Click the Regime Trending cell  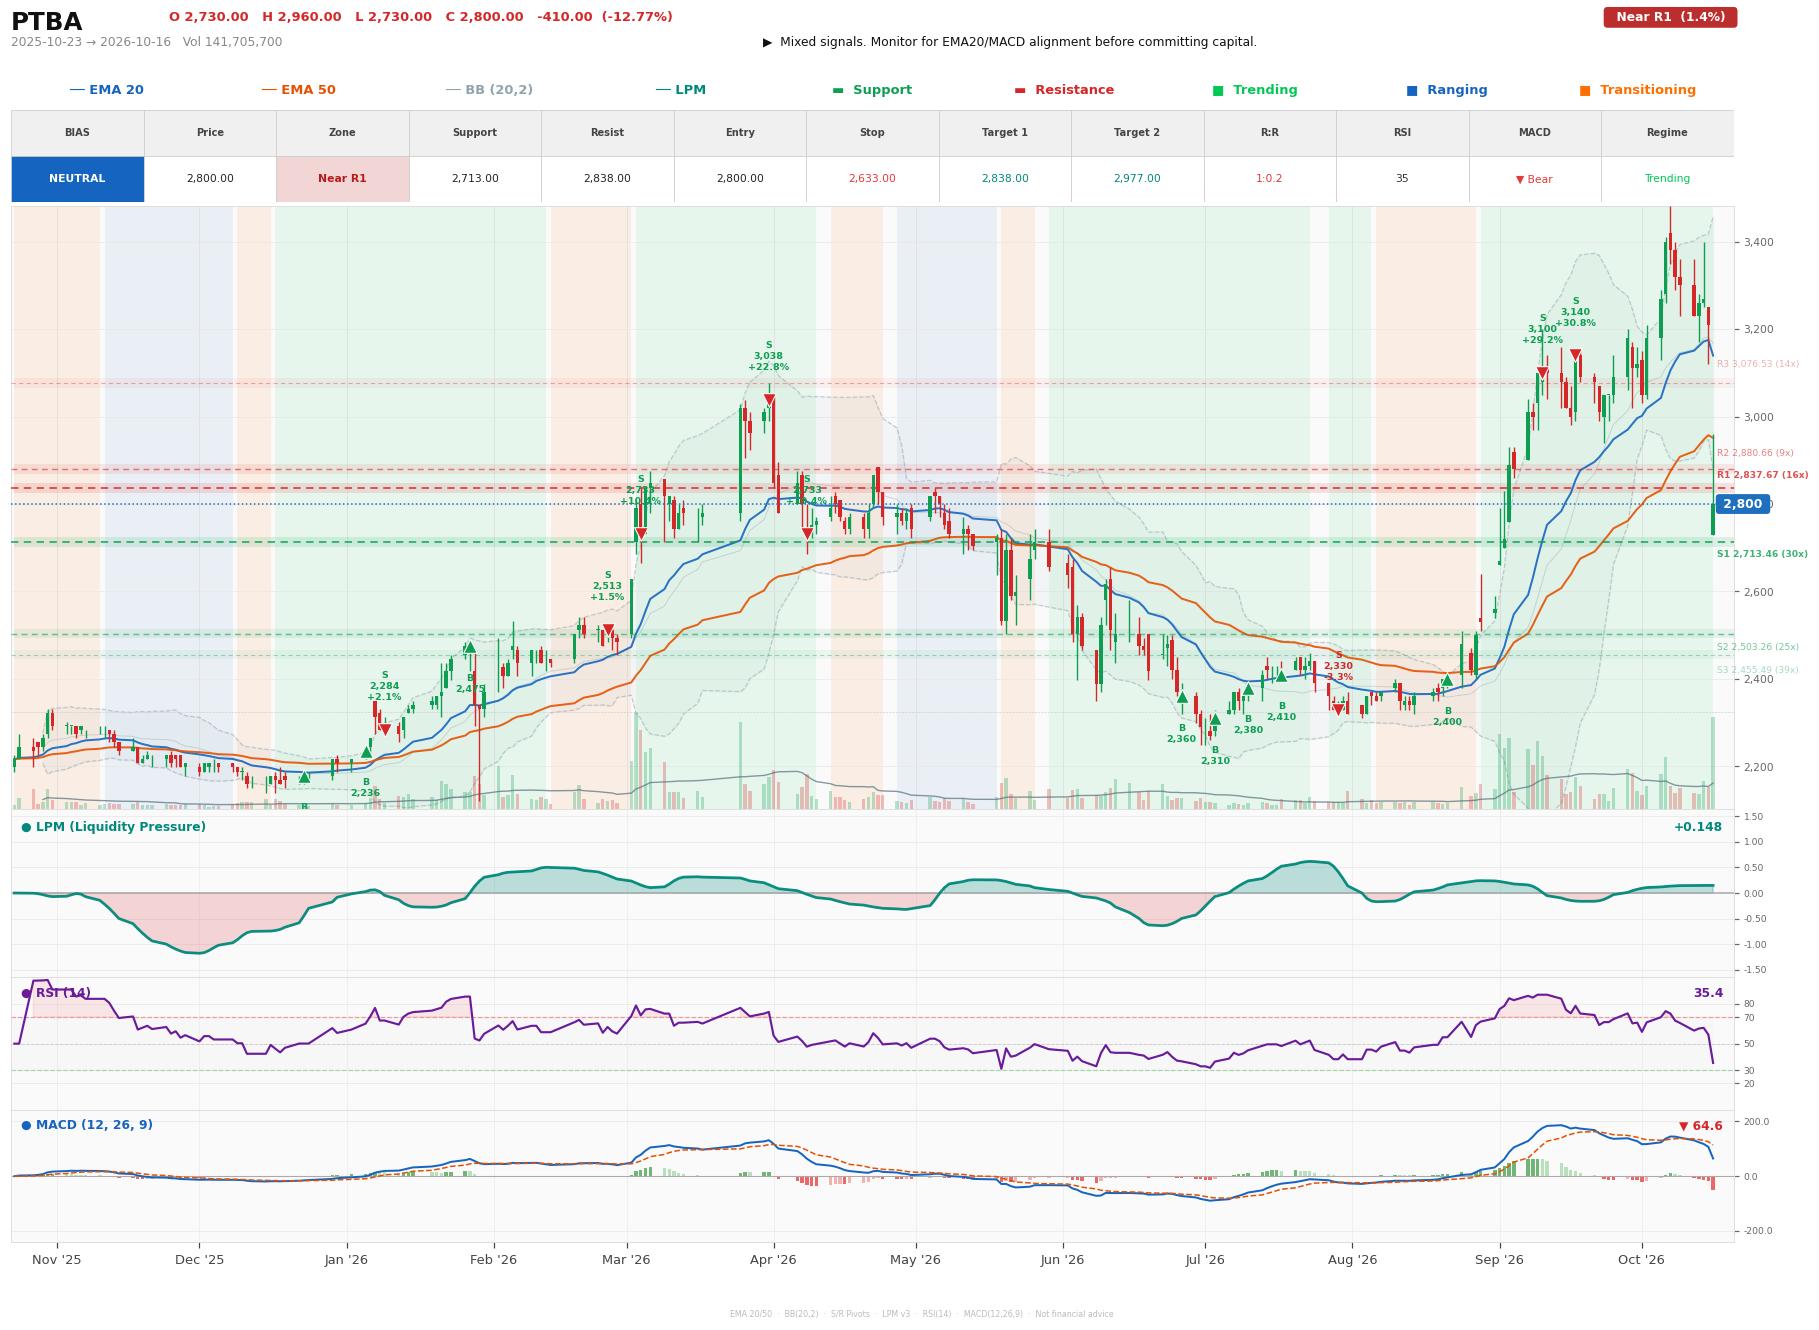[x=1667, y=179]
